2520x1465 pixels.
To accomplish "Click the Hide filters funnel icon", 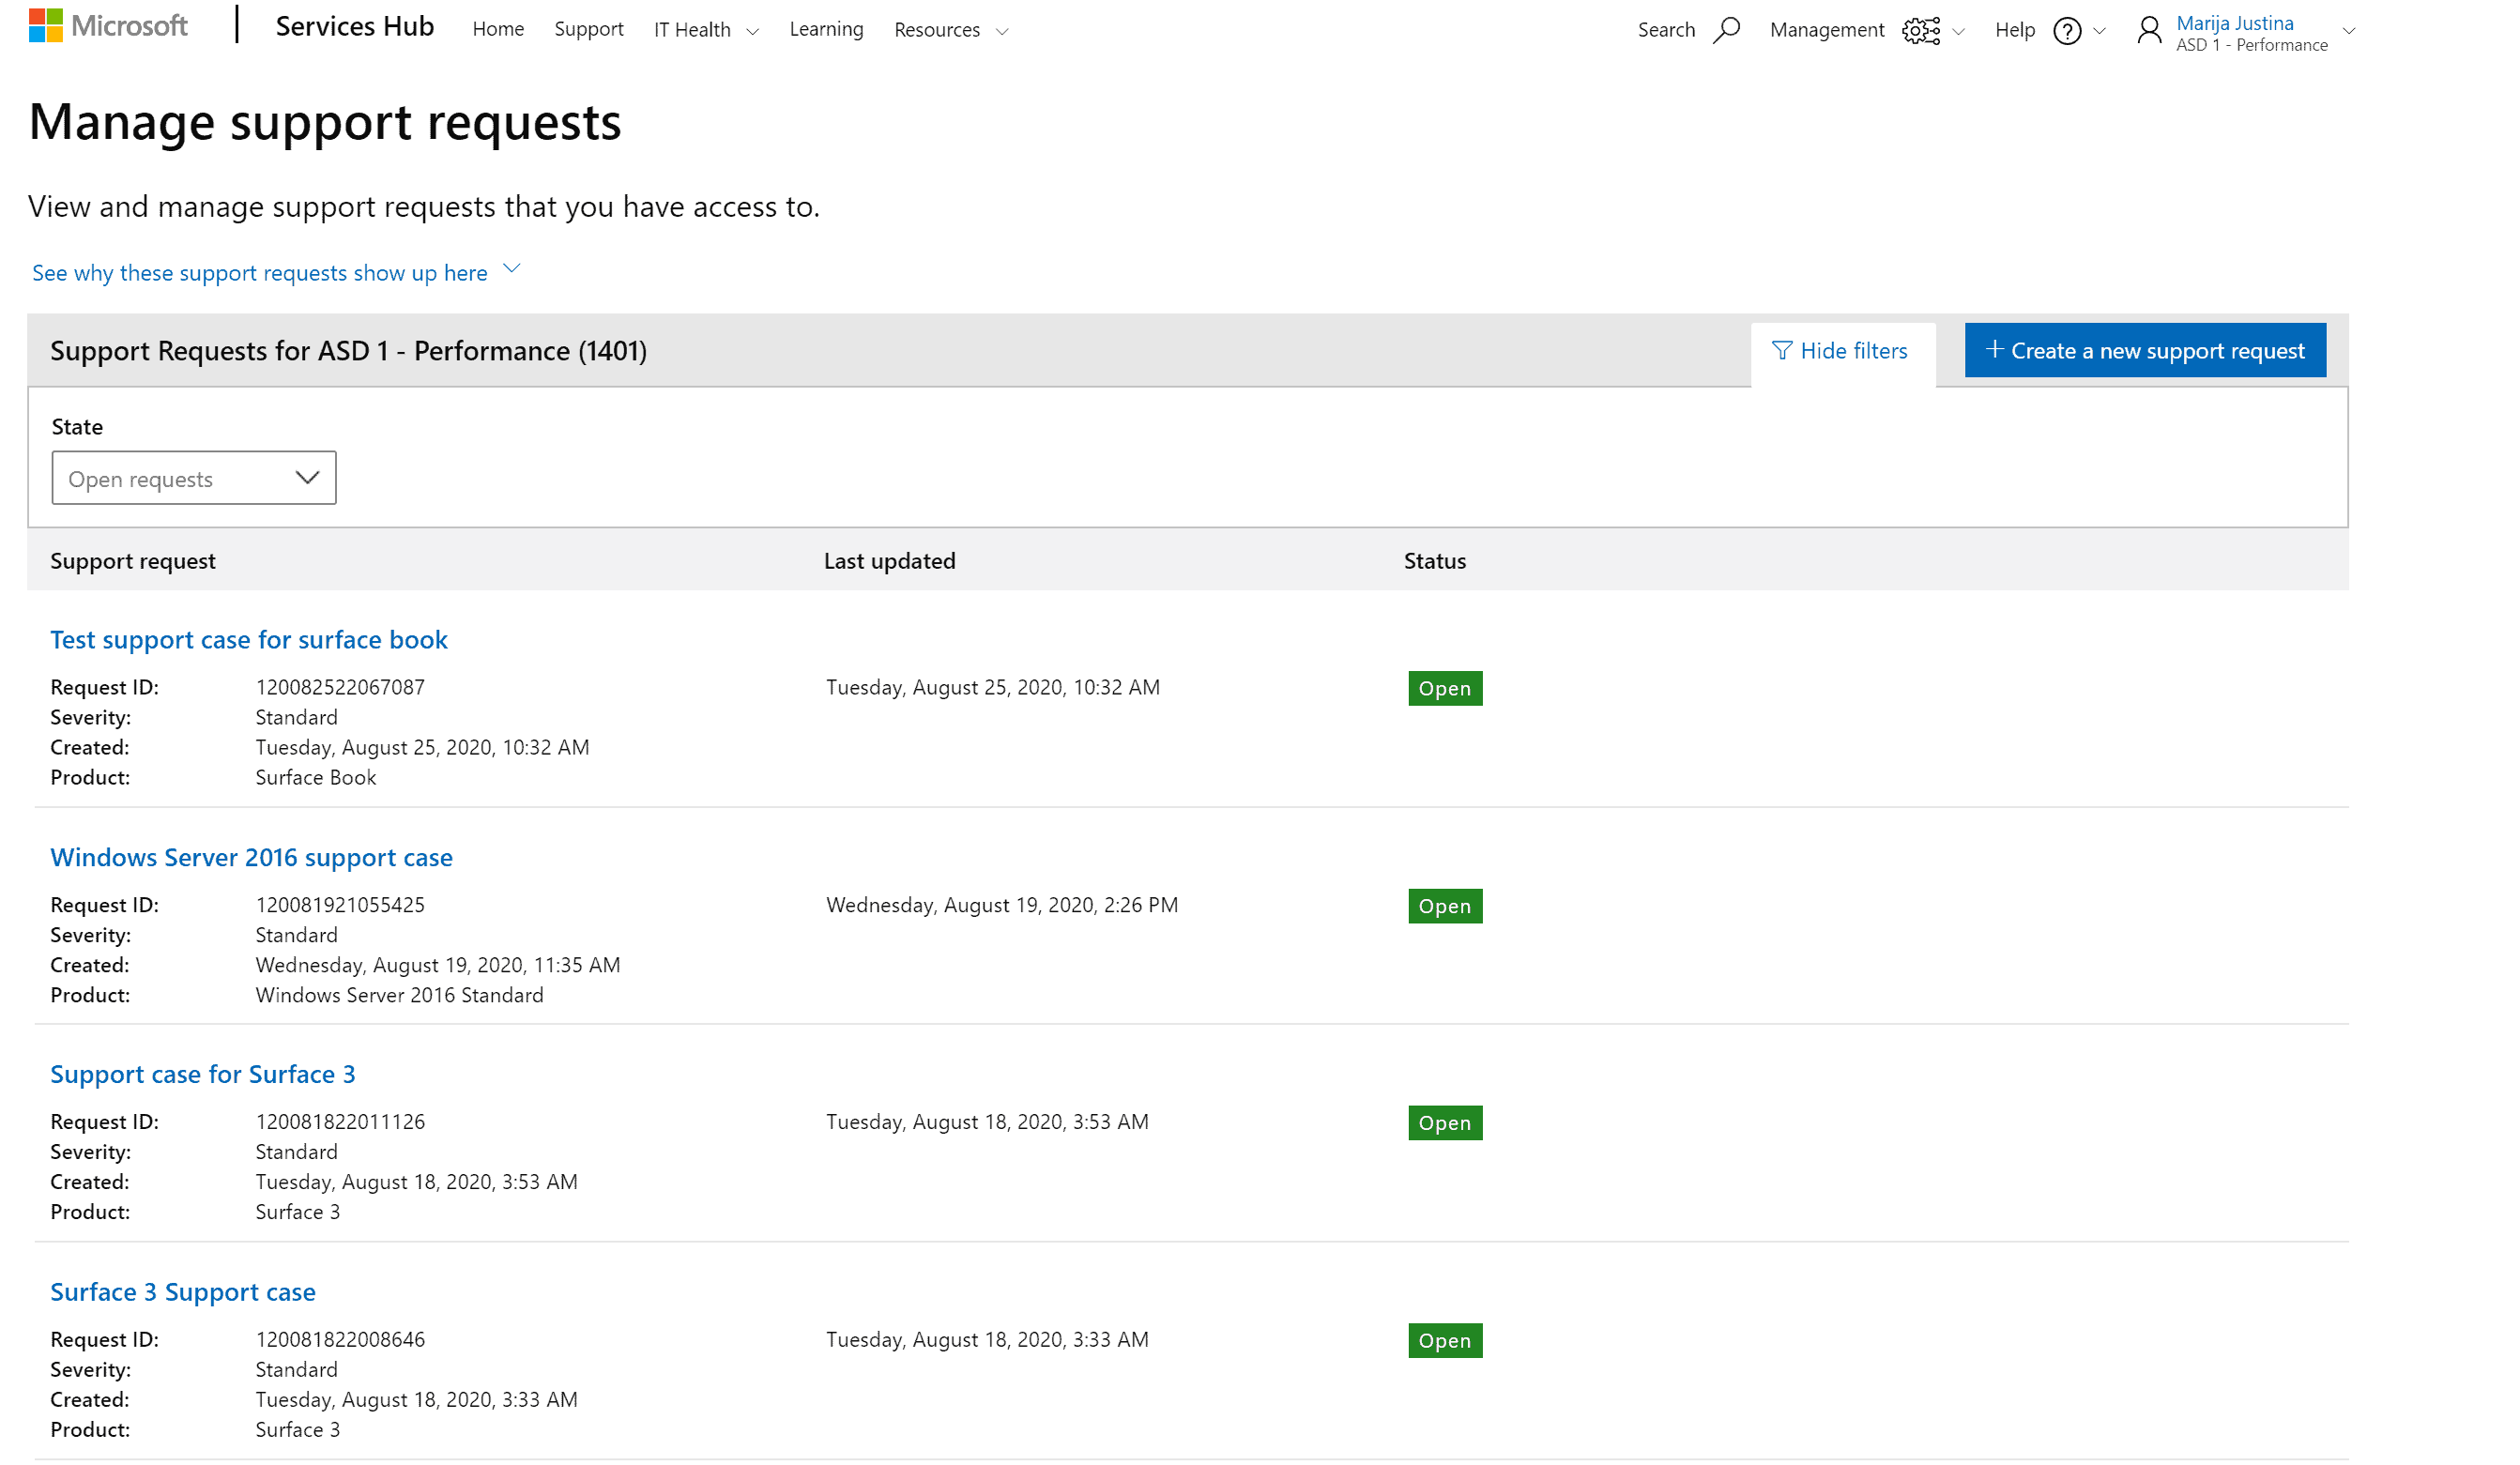I will [x=1782, y=349].
